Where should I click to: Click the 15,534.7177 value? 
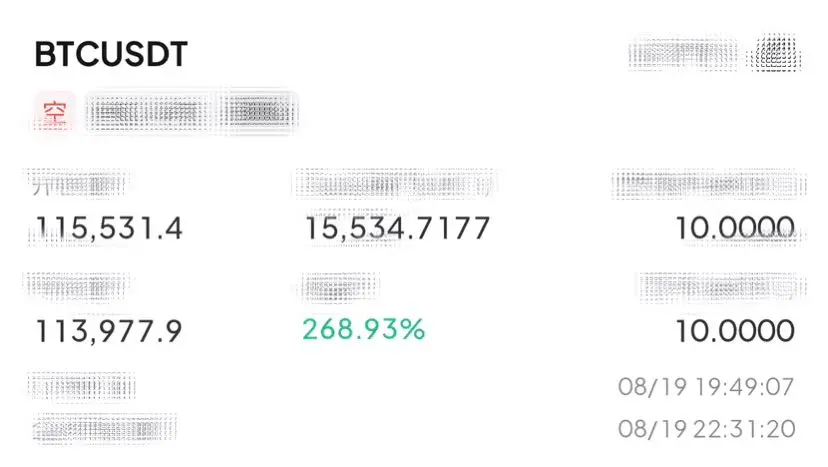[398, 228]
